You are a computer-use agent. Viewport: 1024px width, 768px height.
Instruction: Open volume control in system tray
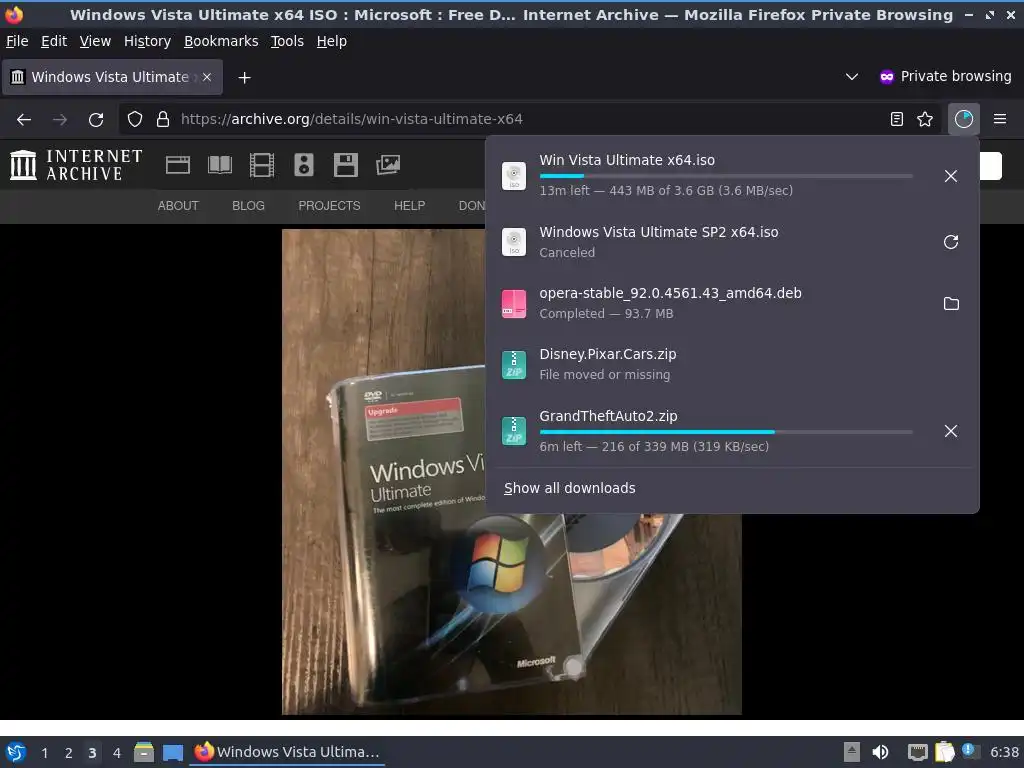(880, 752)
